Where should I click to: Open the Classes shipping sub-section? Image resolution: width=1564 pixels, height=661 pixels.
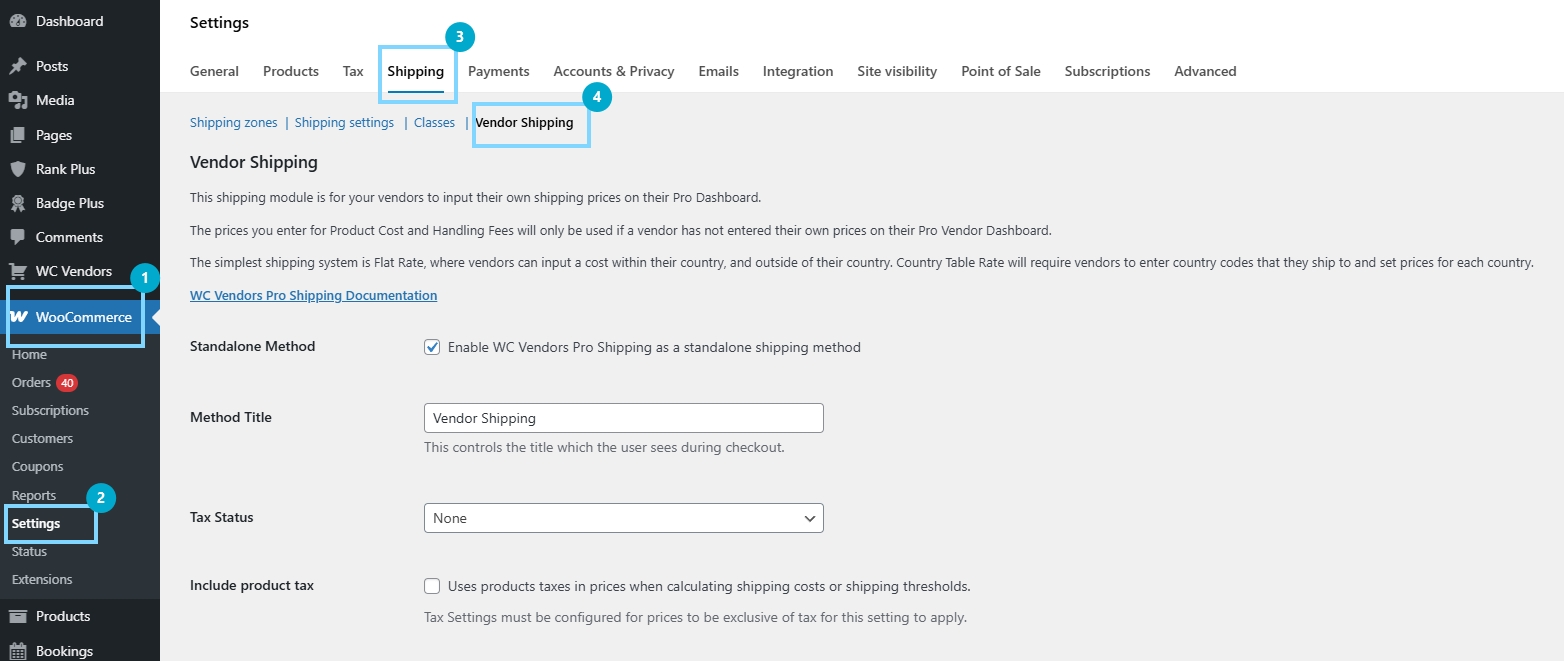pyautogui.click(x=434, y=122)
